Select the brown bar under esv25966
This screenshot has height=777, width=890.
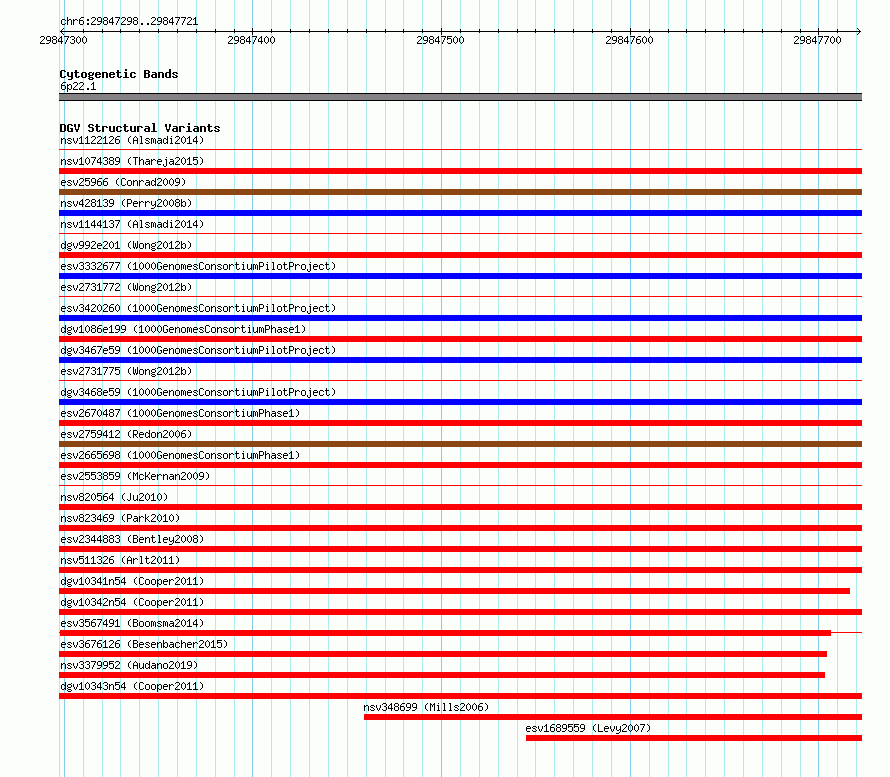pos(460,192)
